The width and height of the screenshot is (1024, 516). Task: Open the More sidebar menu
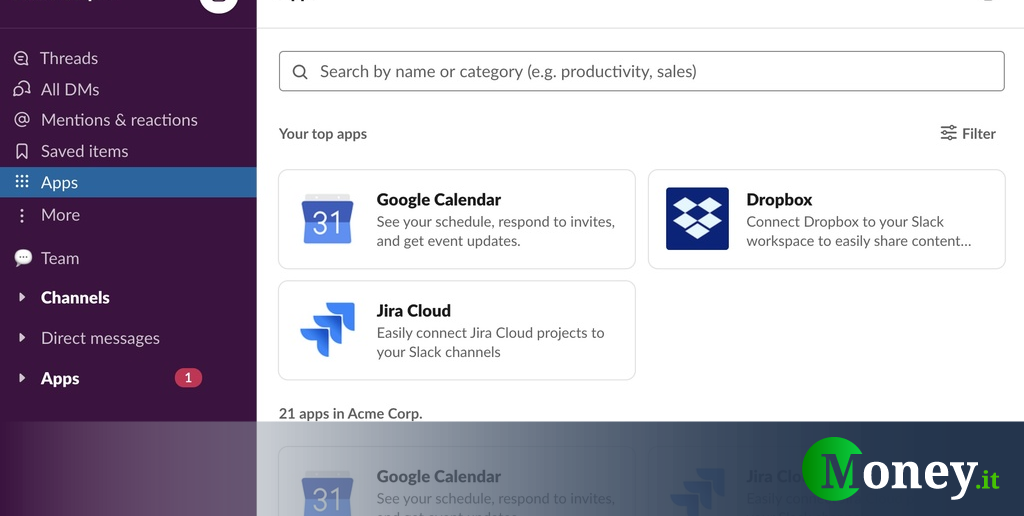[x=60, y=215]
